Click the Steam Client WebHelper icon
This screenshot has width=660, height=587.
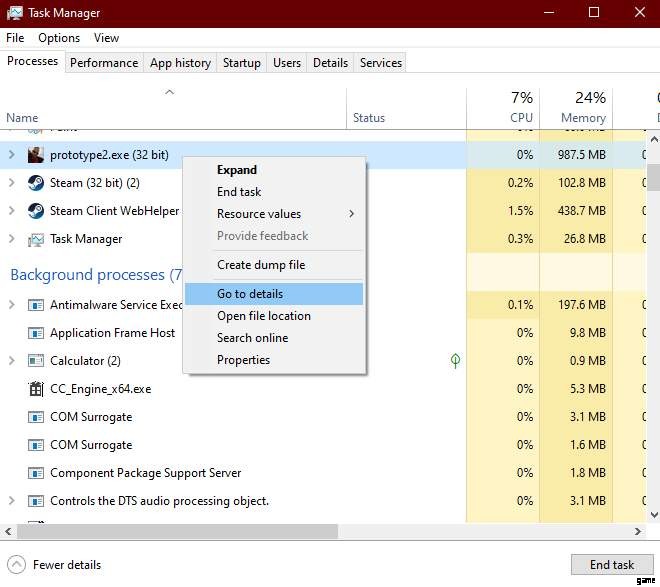pyautogui.click(x=36, y=211)
